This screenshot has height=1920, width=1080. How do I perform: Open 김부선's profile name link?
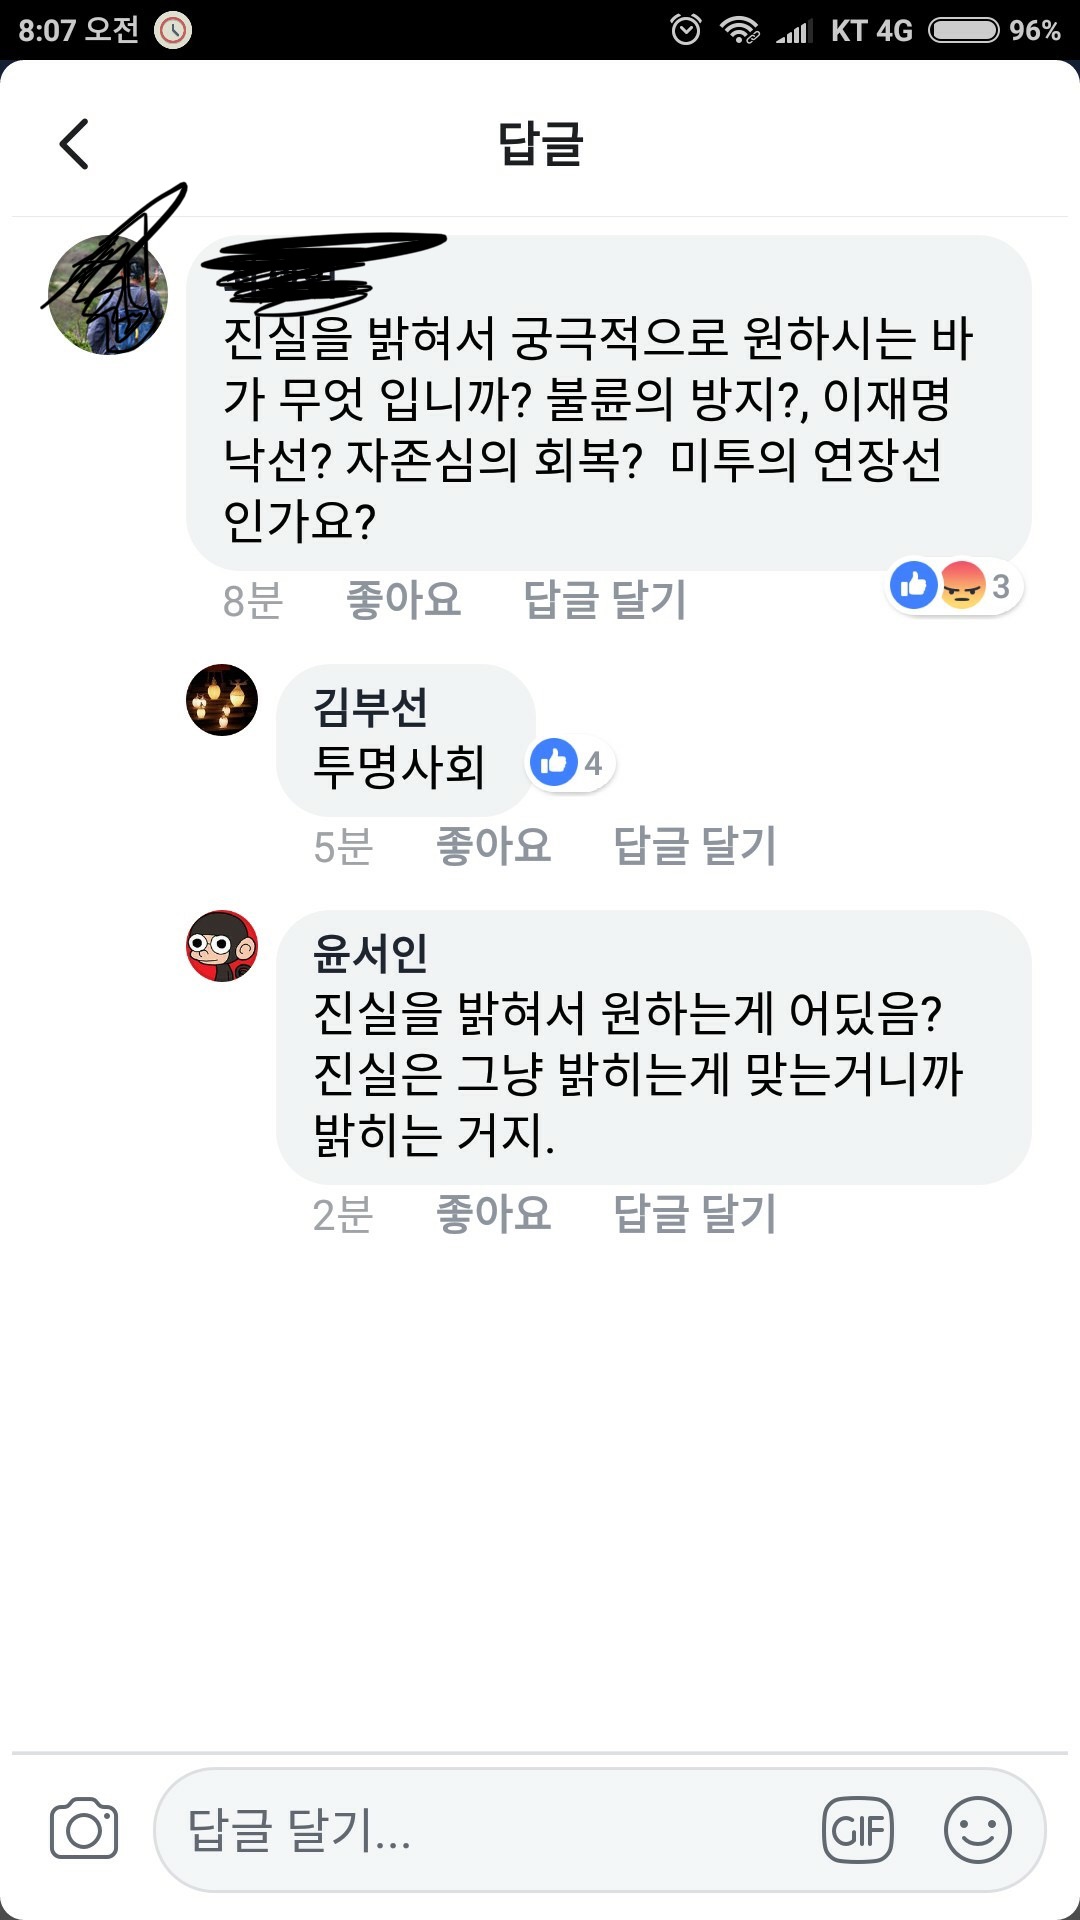click(x=370, y=707)
